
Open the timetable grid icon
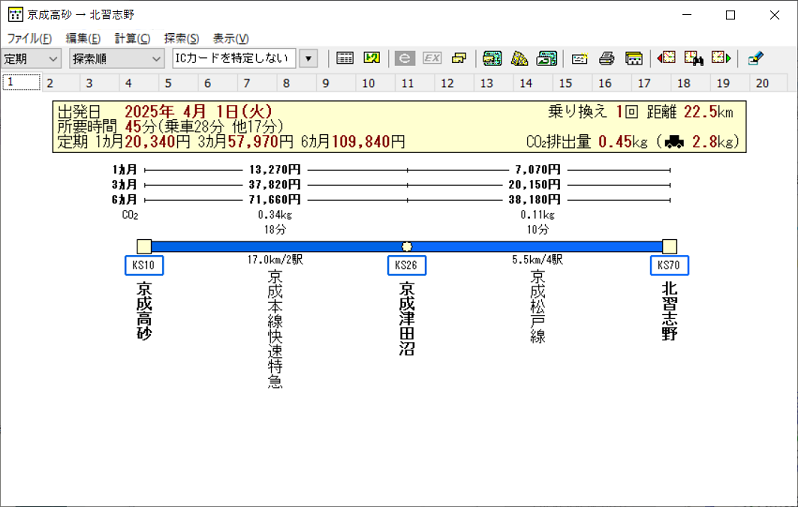345,59
